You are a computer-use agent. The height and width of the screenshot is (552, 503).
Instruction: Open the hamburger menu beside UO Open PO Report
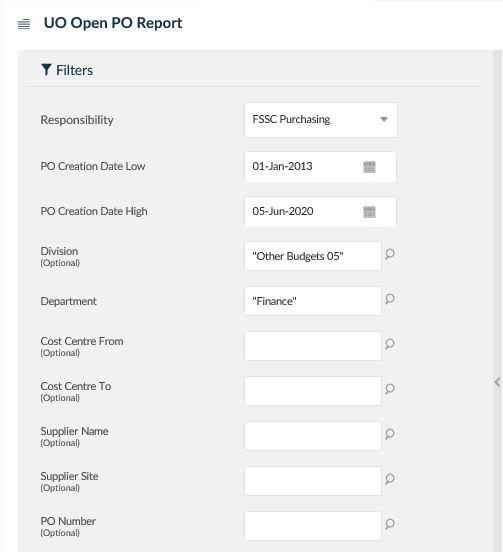point(24,24)
